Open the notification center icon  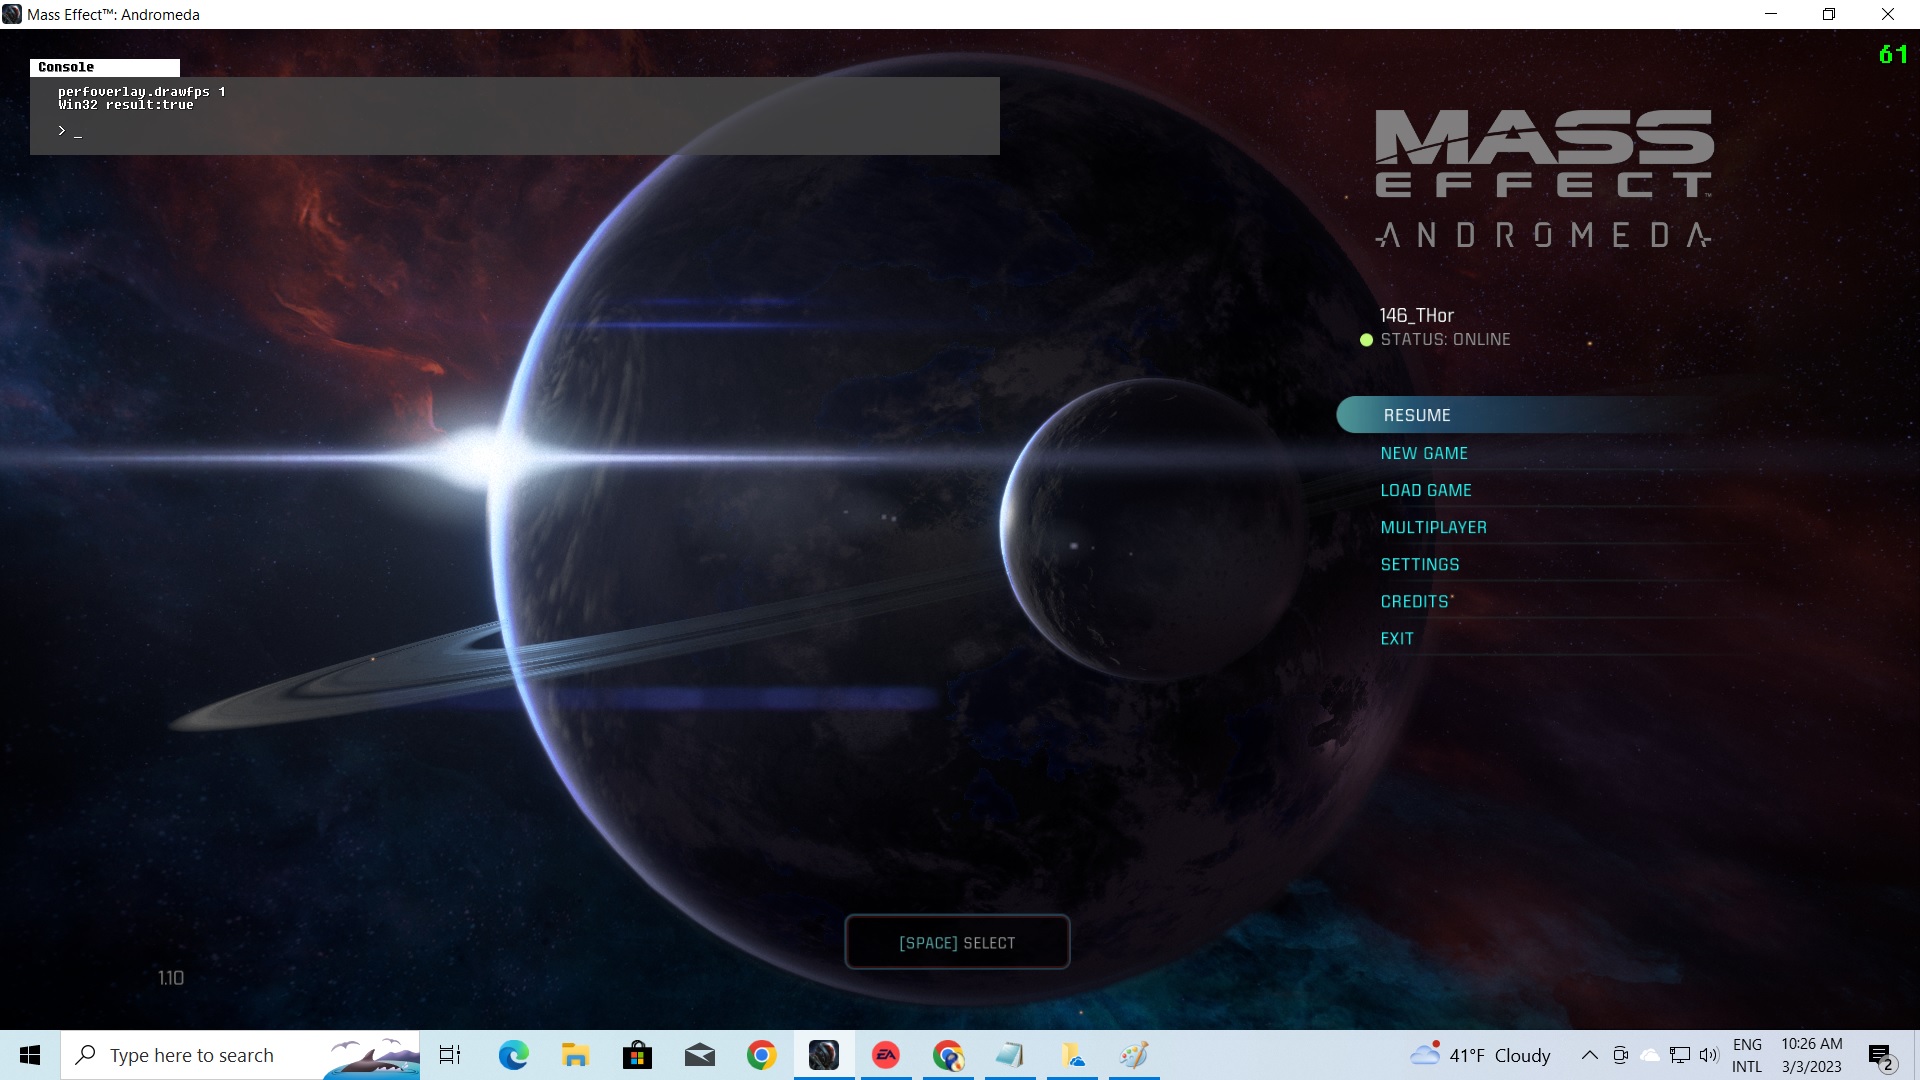pos(1882,1055)
